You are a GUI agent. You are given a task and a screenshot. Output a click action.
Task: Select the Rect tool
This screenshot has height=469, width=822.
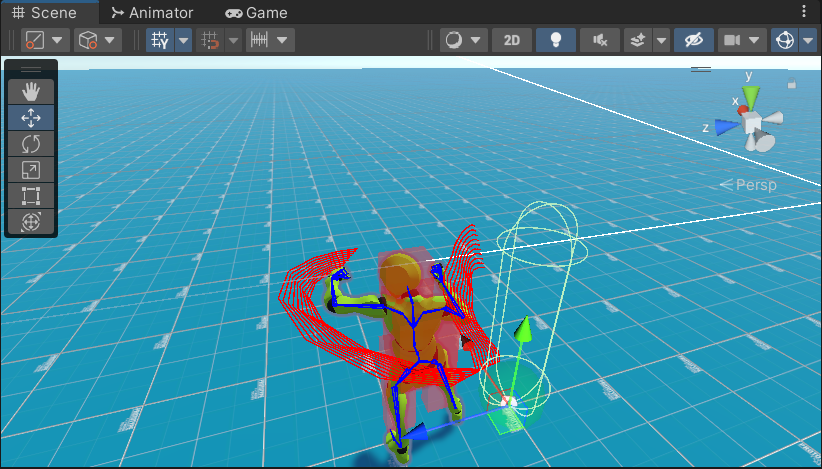tap(30, 195)
